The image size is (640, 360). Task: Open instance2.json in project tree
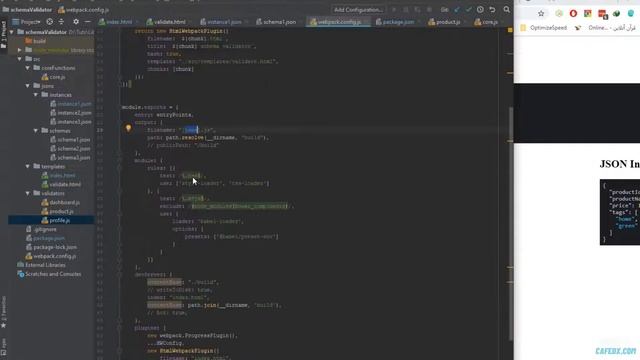(x=70, y=113)
